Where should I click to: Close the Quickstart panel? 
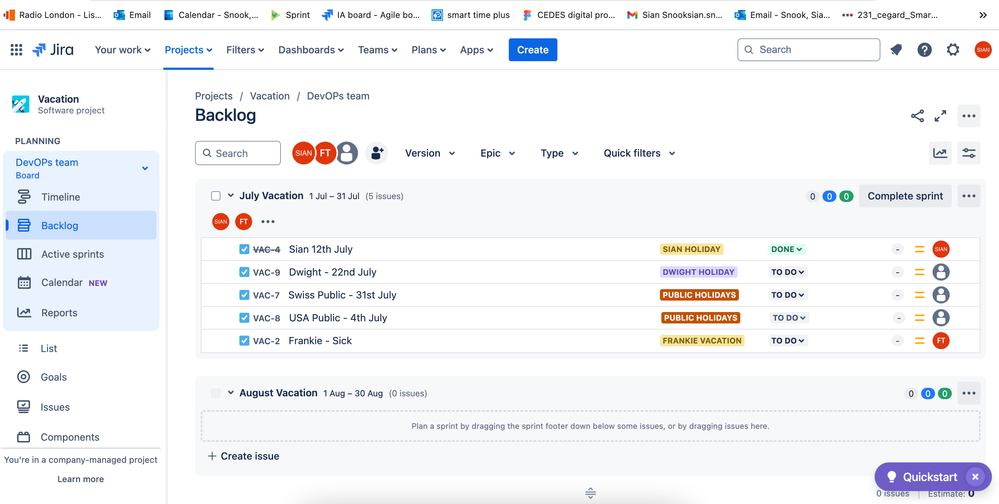click(x=975, y=477)
